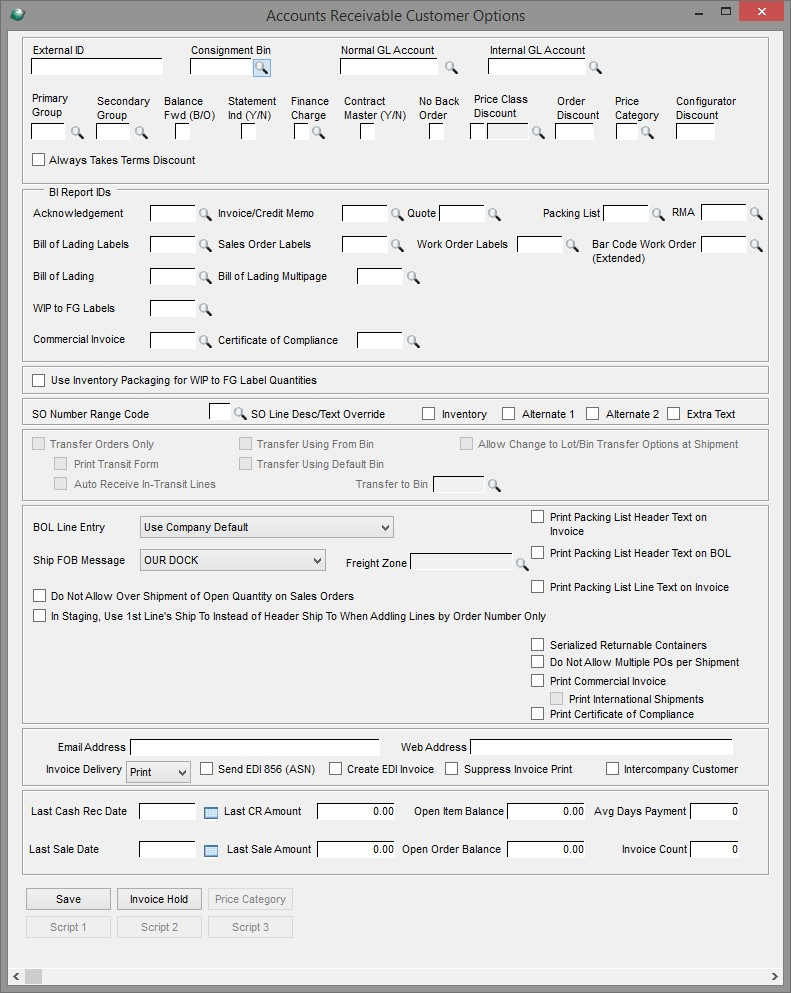The width and height of the screenshot is (791, 993).
Task: Enable Always Takes Terms Discount
Action: tap(39, 160)
